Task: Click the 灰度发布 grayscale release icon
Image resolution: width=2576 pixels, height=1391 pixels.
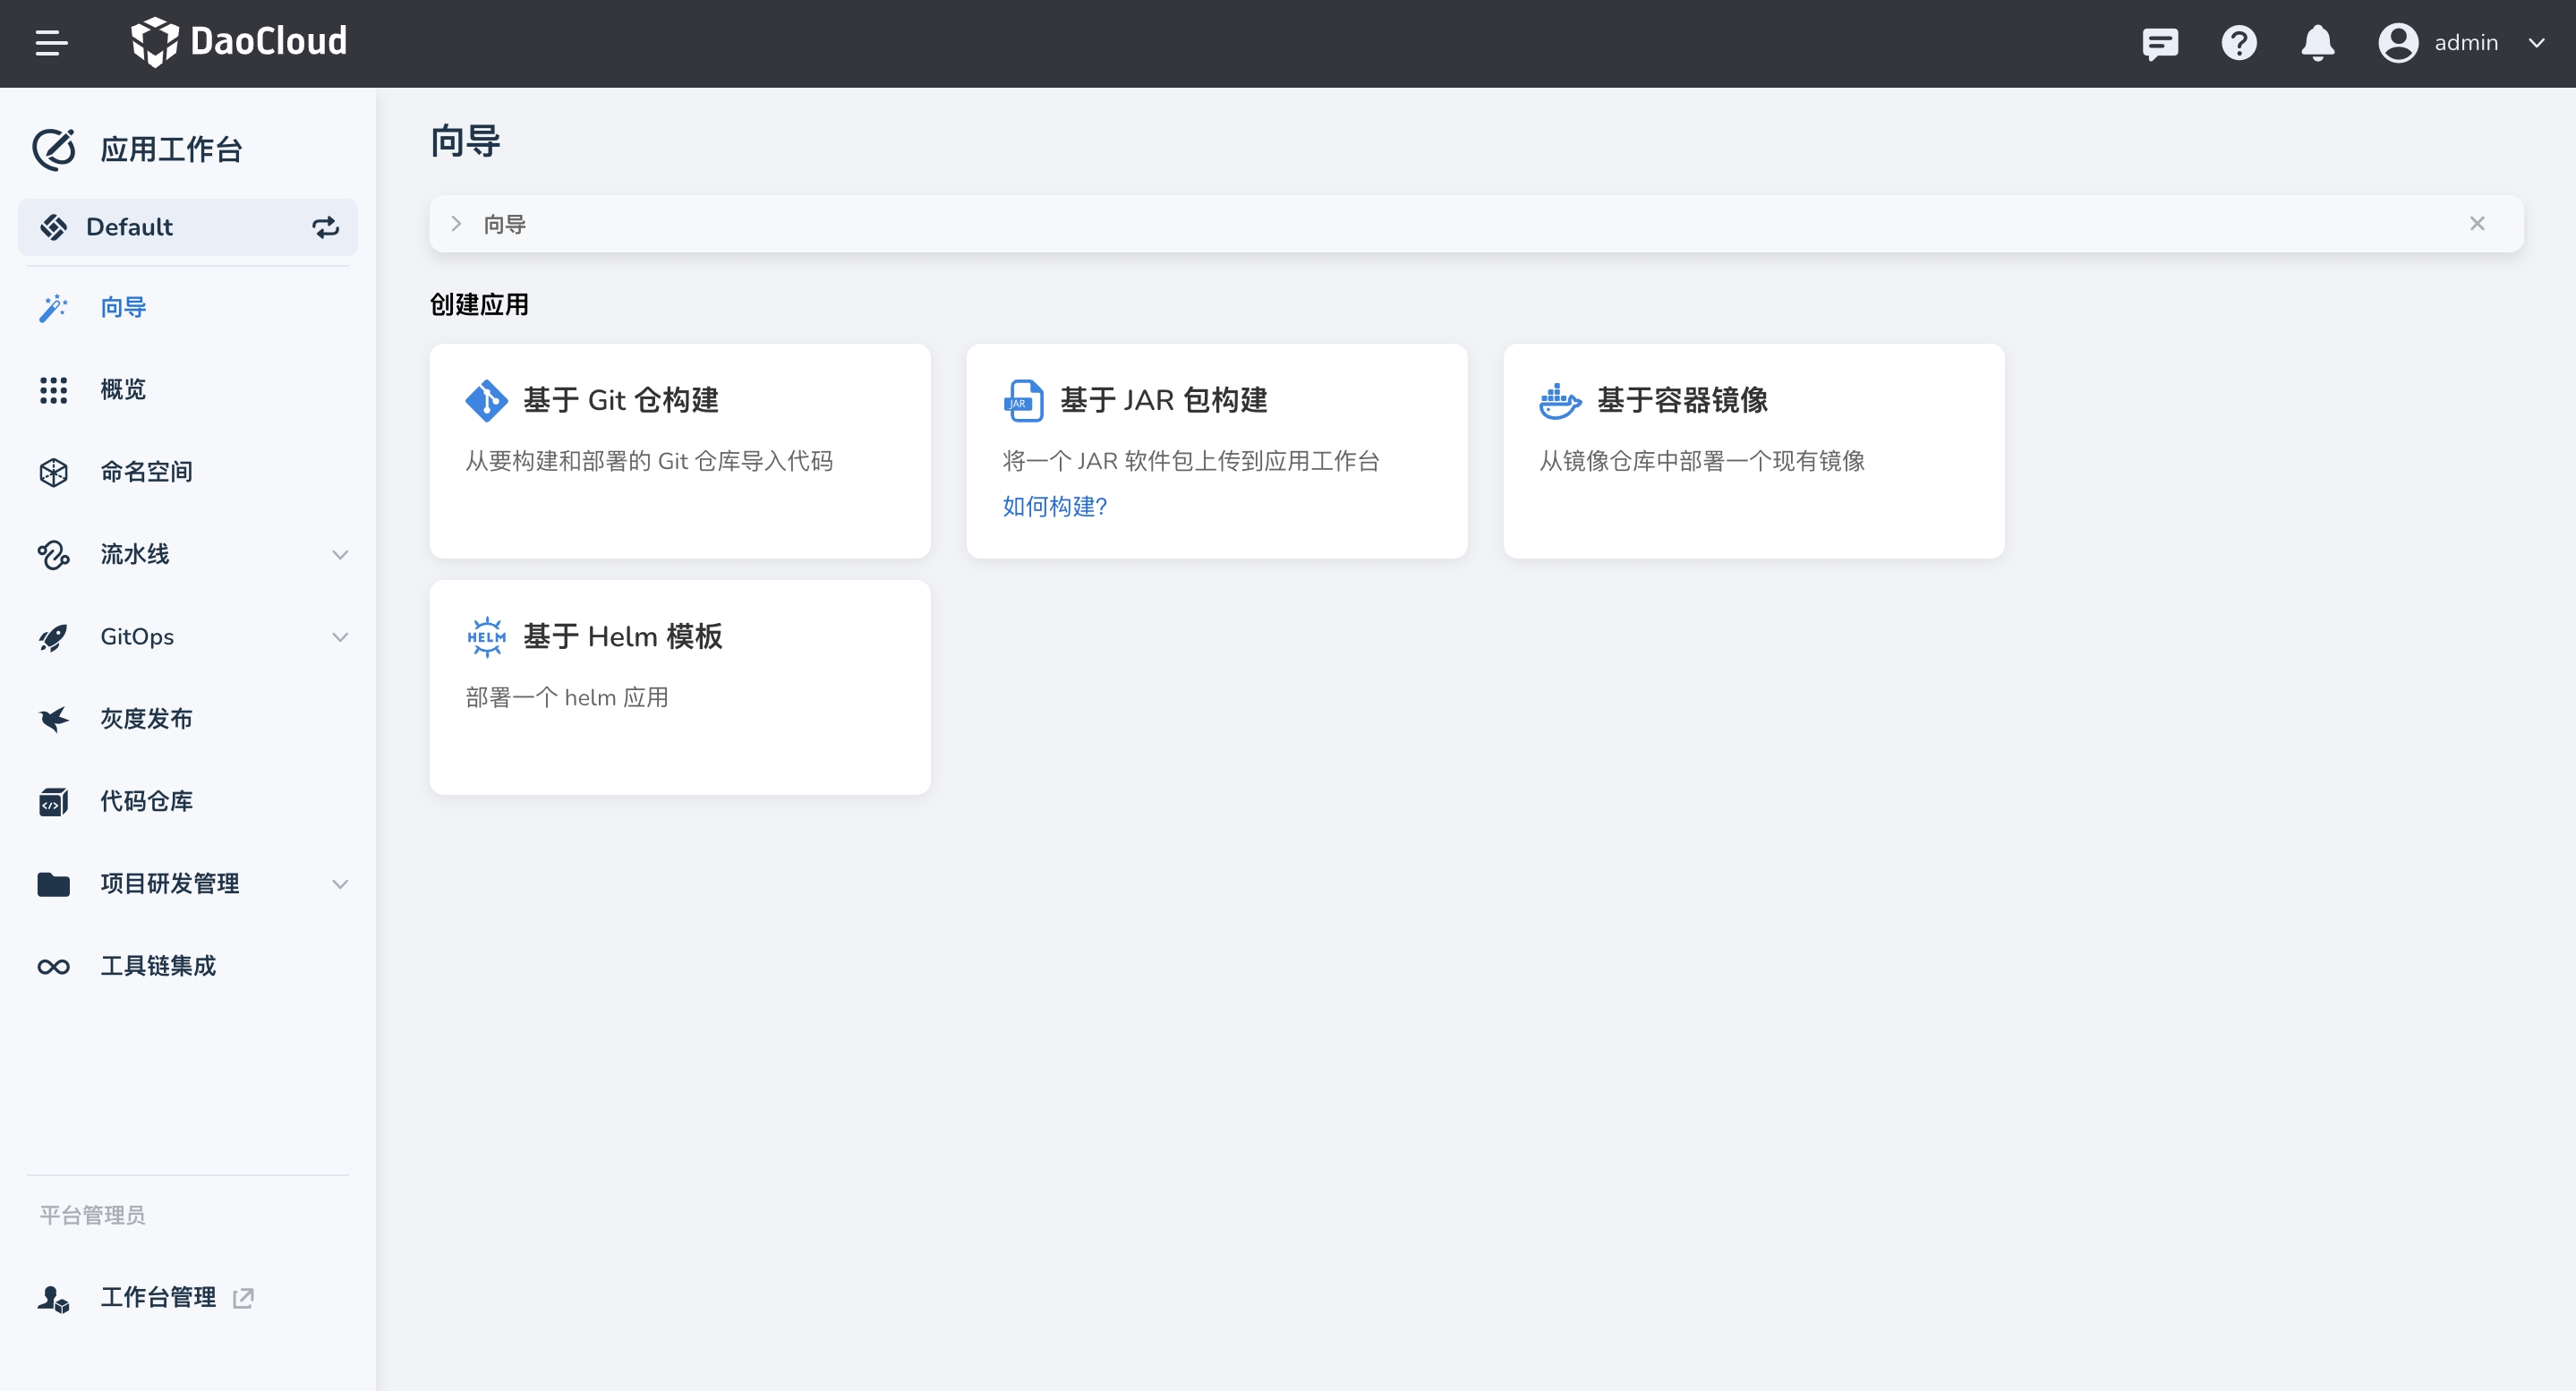Action: click(x=54, y=719)
